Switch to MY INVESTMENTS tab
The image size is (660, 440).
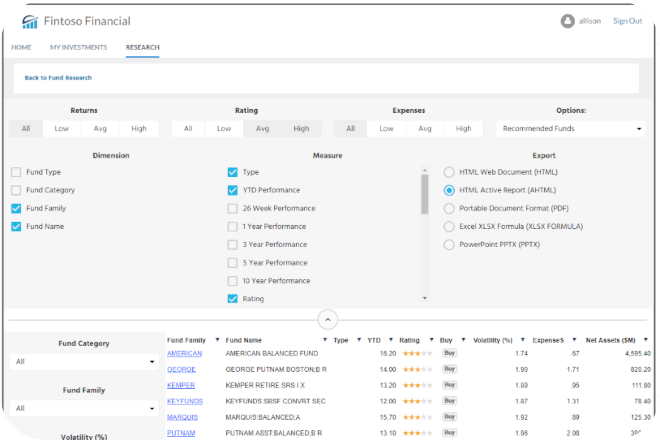click(78, 47)
